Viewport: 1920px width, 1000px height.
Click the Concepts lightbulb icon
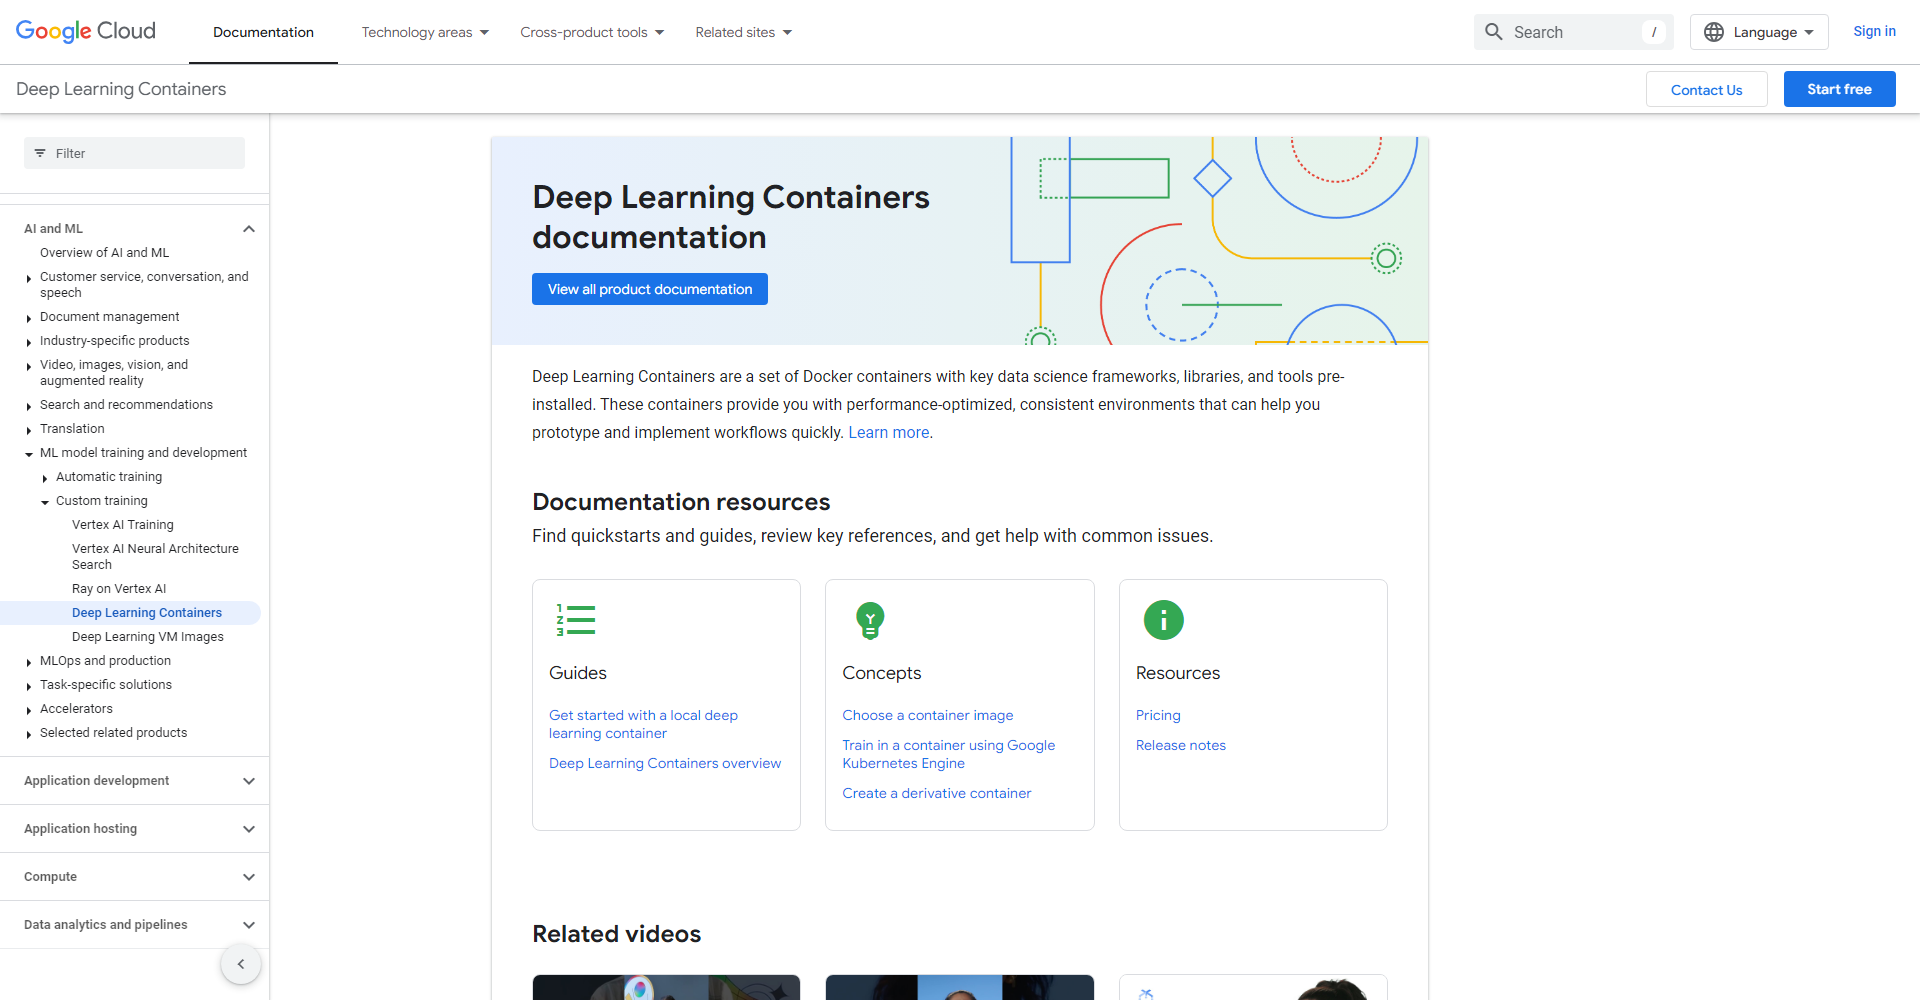[x=869, y=620]
